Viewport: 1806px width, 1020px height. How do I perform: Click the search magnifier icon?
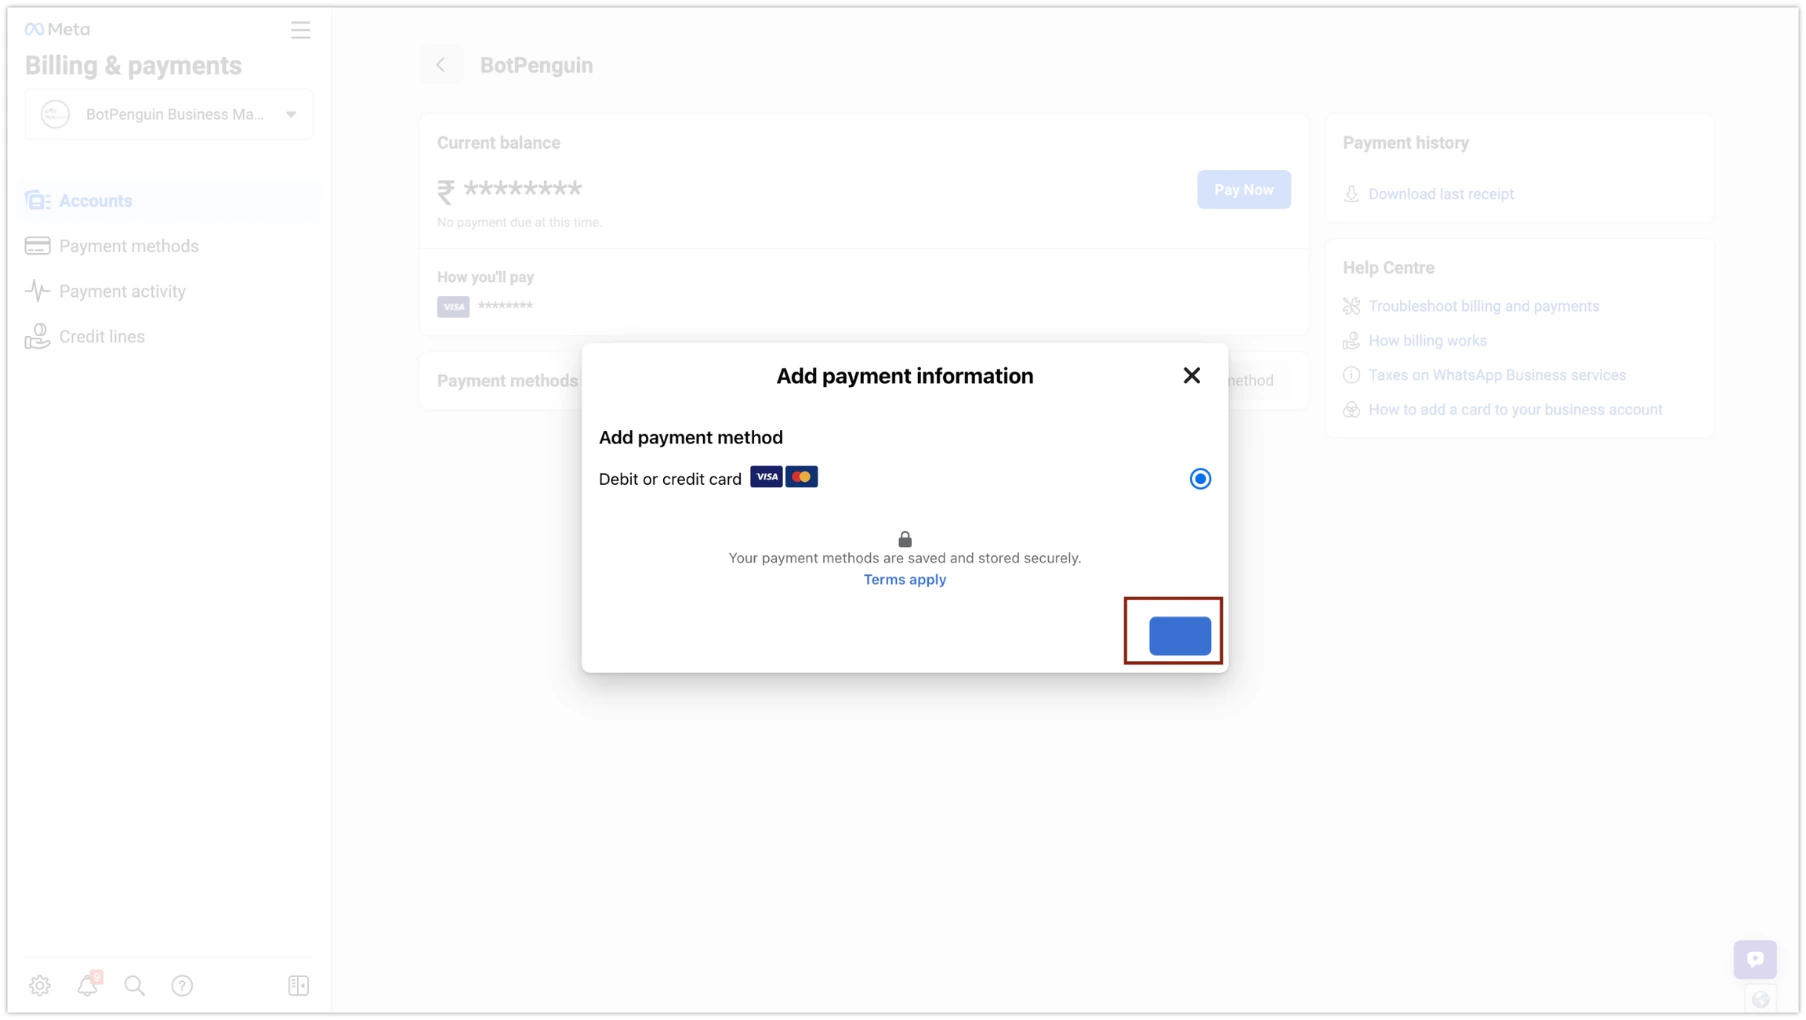coord(135,986)
